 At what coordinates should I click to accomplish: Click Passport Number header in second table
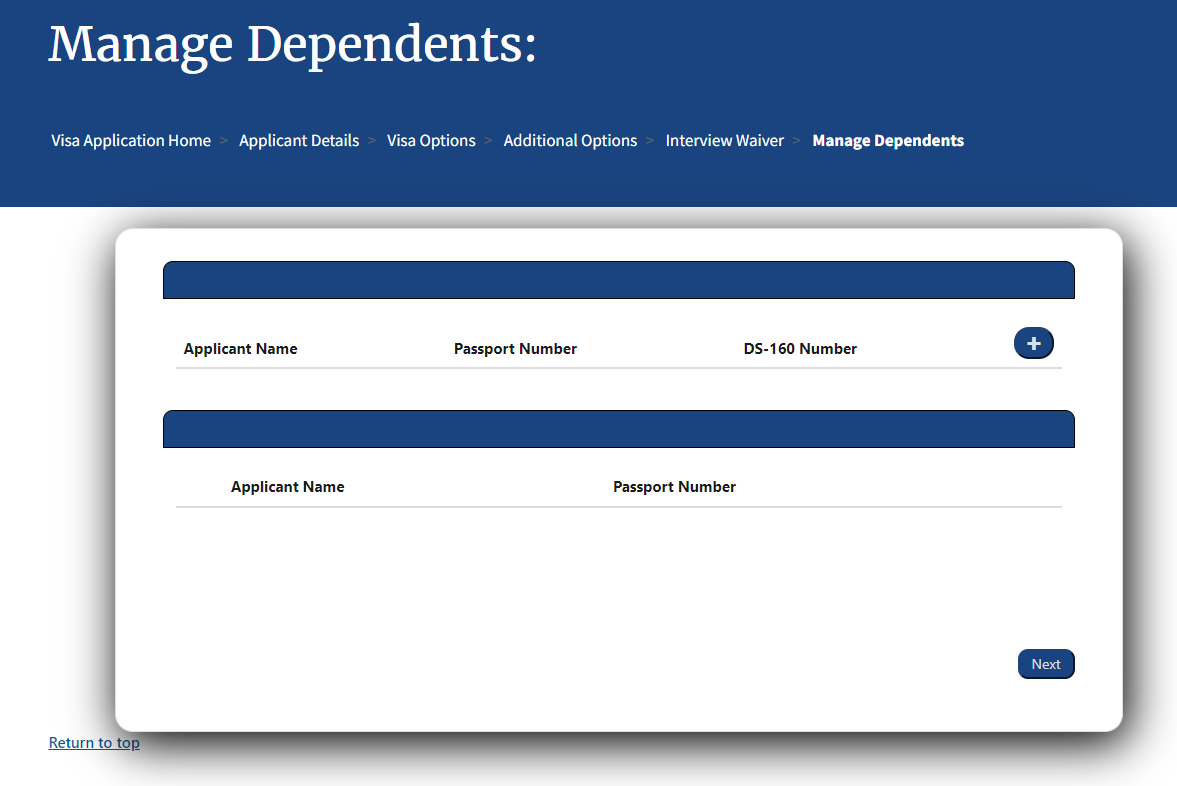pos(674,486)
